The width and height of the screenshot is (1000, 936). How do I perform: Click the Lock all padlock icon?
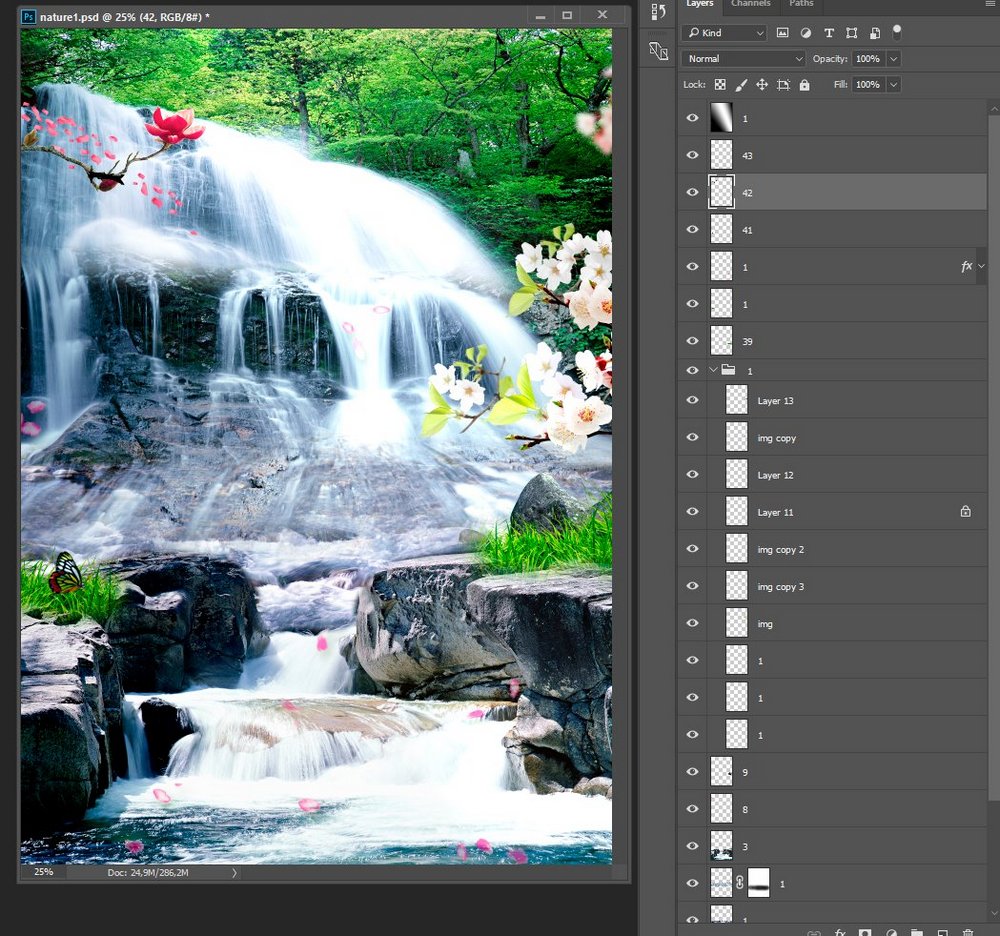[x=805, y=84]
